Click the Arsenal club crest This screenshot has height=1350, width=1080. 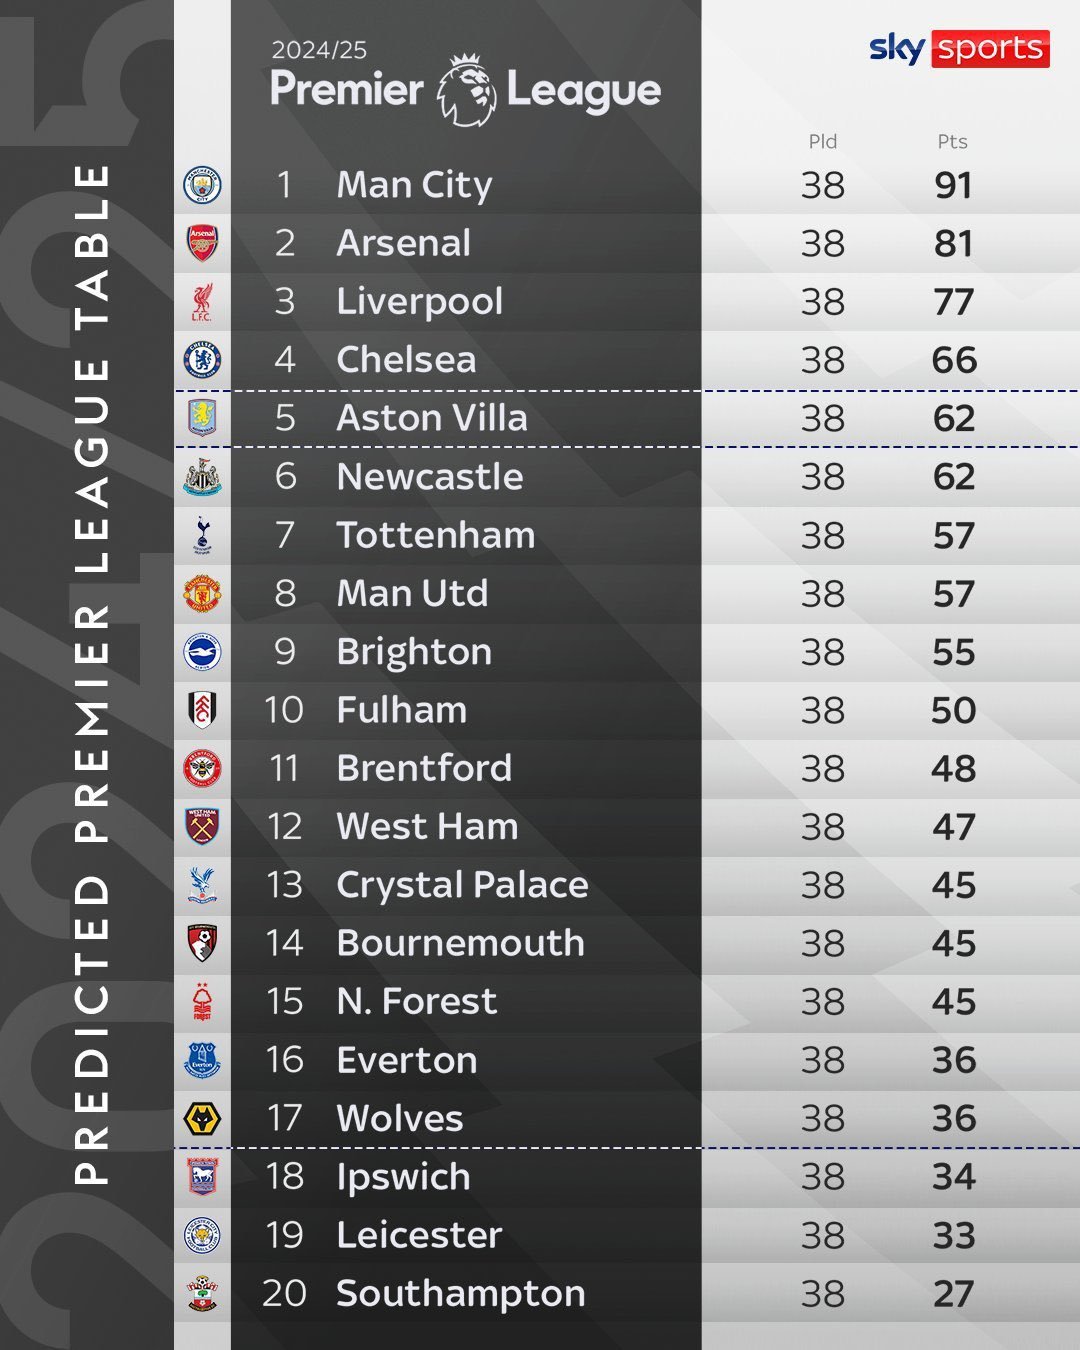pos(202,243)
